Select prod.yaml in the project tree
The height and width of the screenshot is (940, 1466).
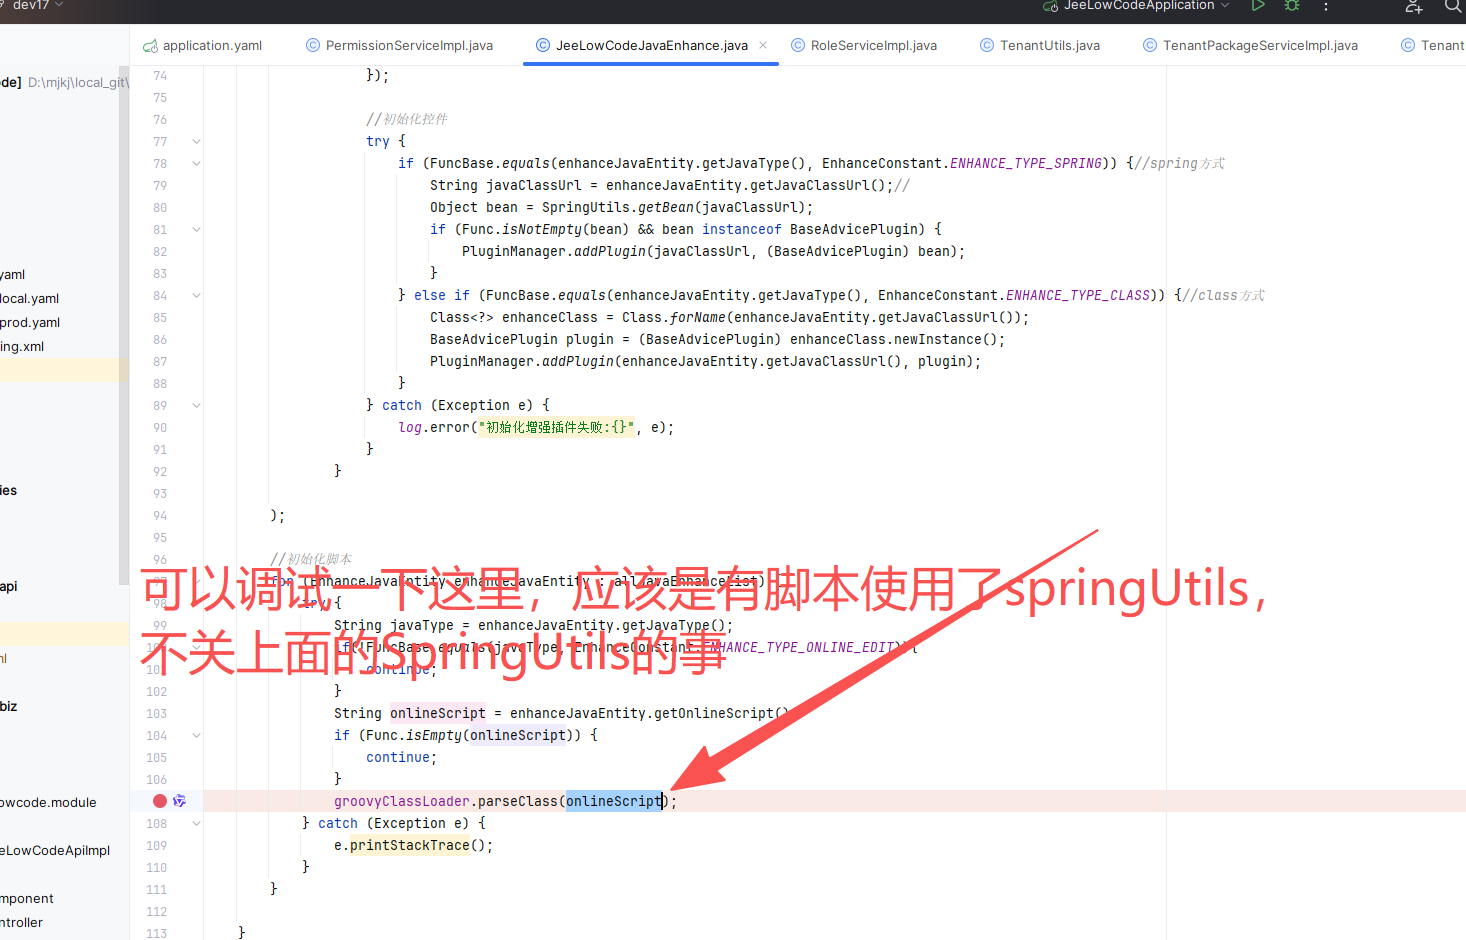30,323
